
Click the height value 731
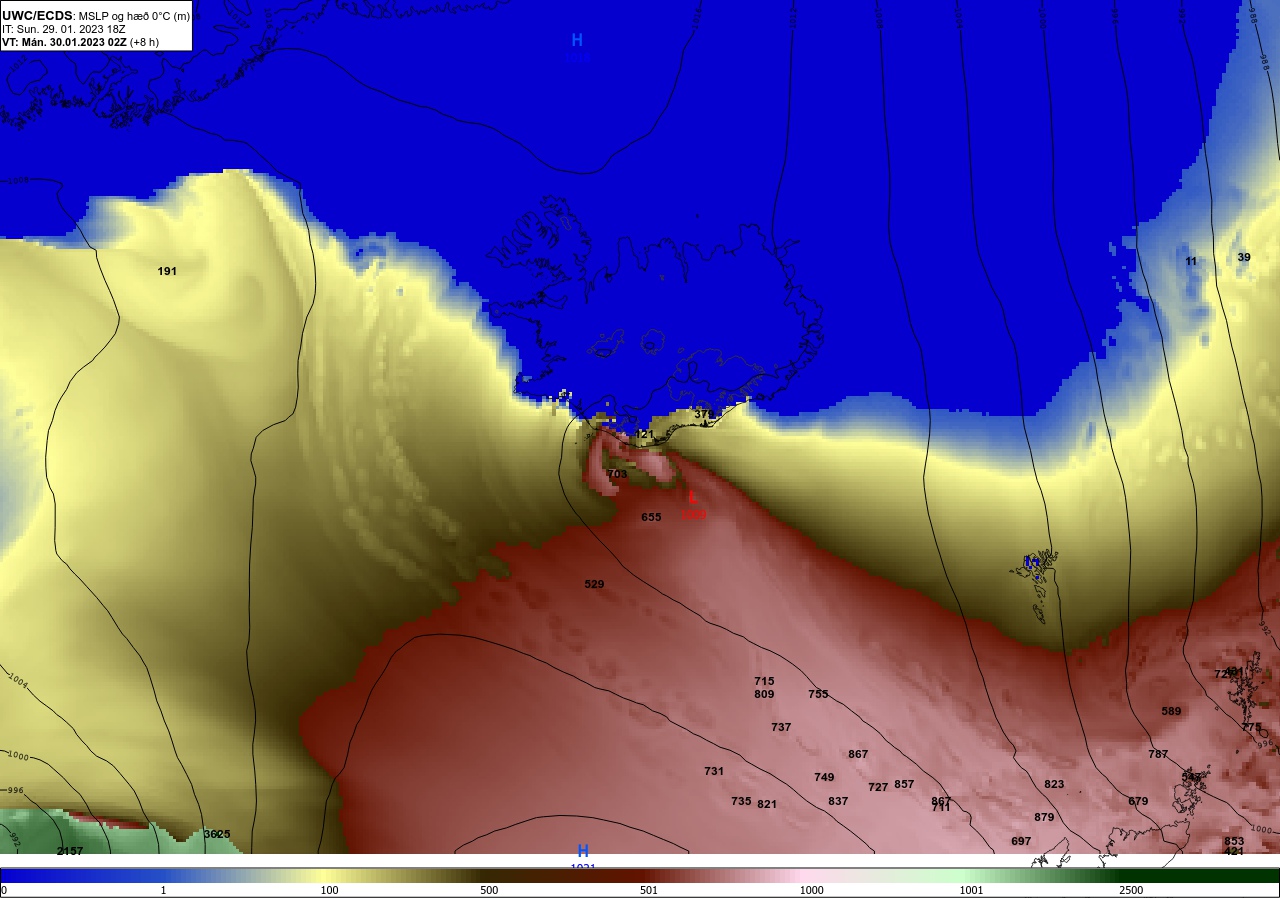click(x=713, y=771)
